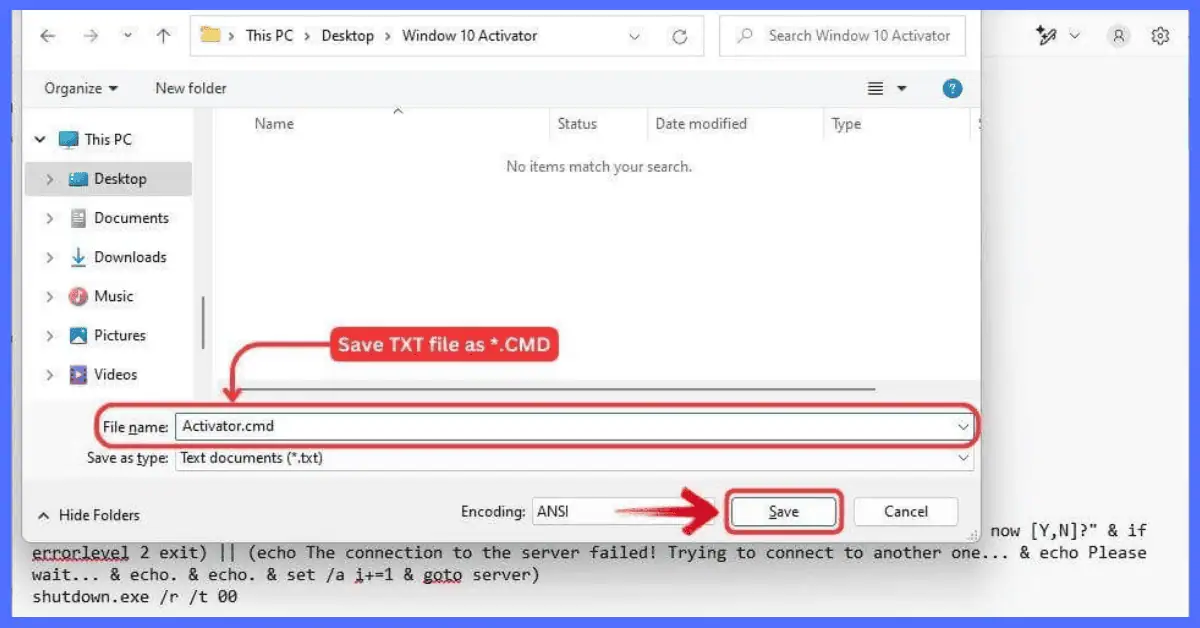Open the File name dropdown arrow
Image resolution: width=1200 pixels, height=628 pixels.
point(963,426)
